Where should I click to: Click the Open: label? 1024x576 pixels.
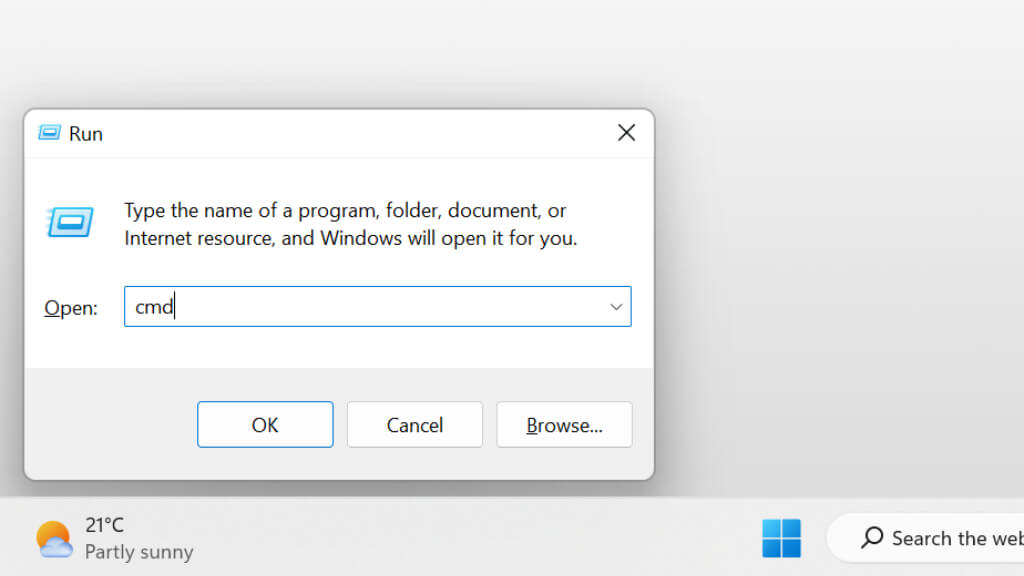tap(71, 308)
